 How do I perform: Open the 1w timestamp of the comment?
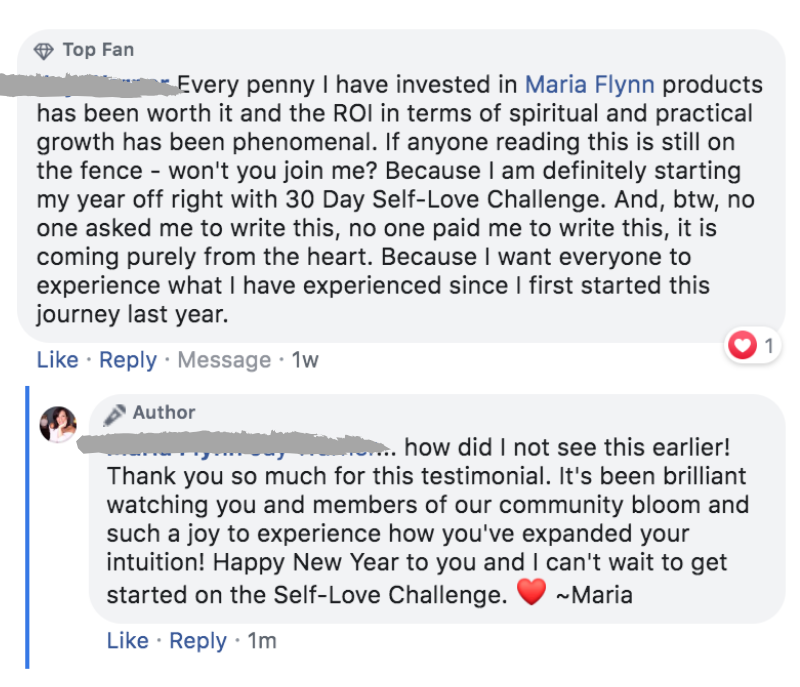(x=305, y=360)
